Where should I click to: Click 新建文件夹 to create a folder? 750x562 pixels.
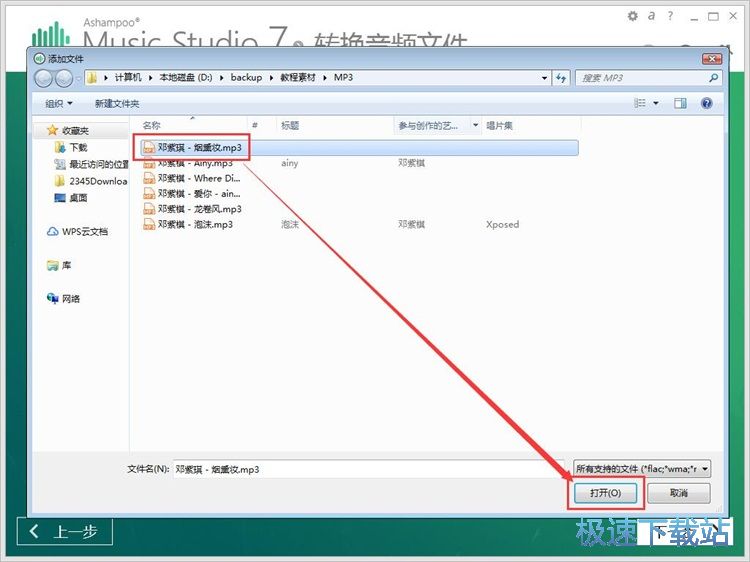(x=117, y=104)
